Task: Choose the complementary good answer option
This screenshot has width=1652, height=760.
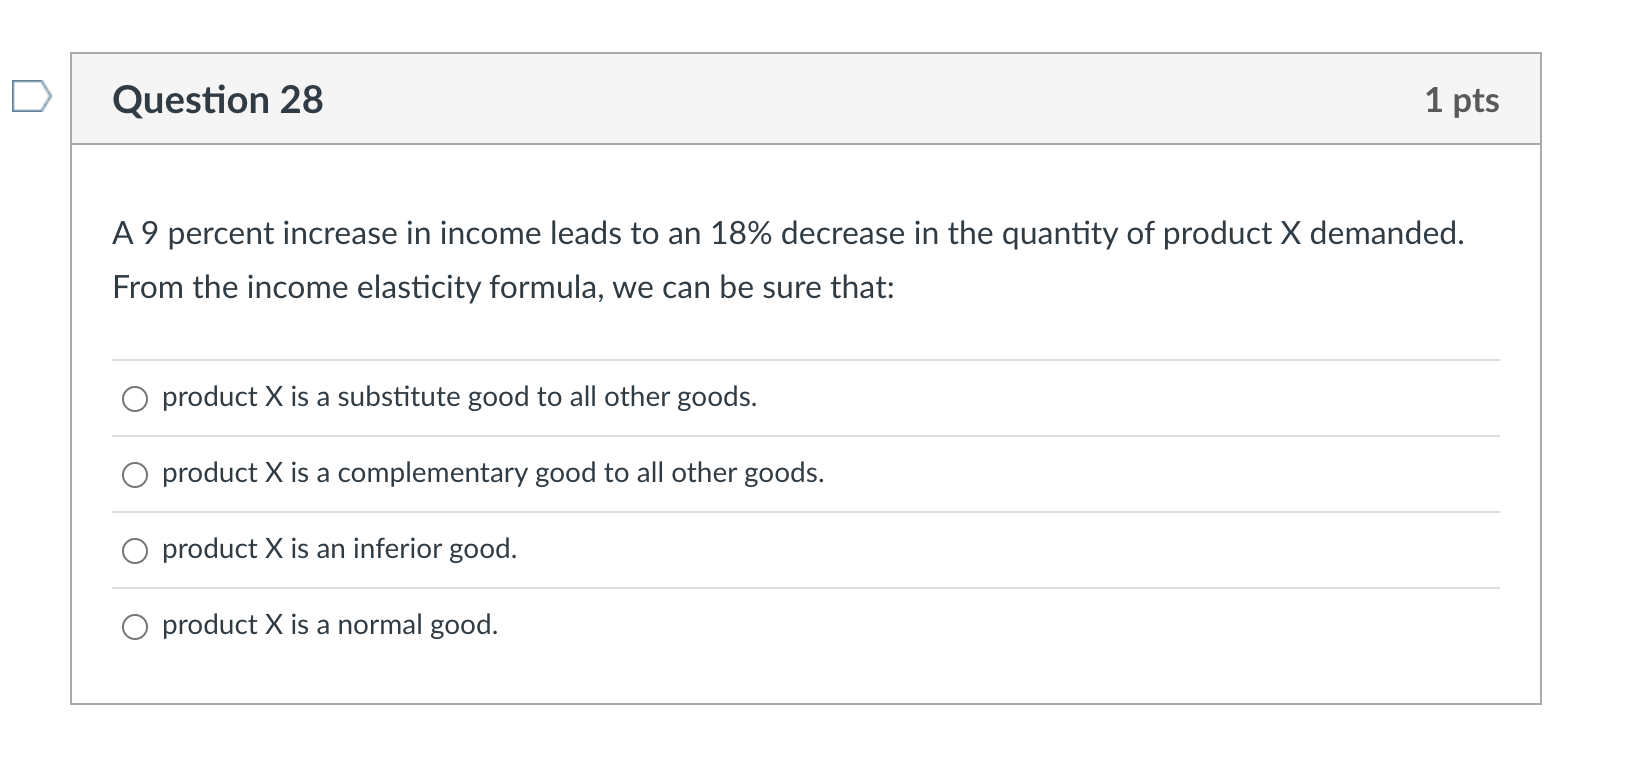Action: 135,474
